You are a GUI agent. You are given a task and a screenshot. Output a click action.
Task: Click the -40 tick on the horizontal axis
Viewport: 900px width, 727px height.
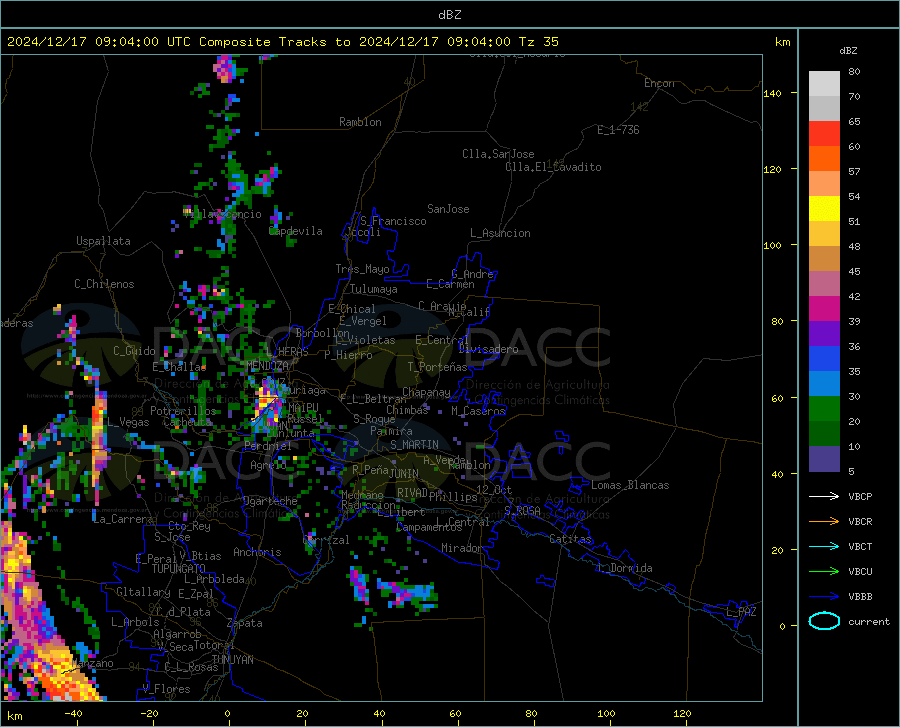tap(73, 713)
